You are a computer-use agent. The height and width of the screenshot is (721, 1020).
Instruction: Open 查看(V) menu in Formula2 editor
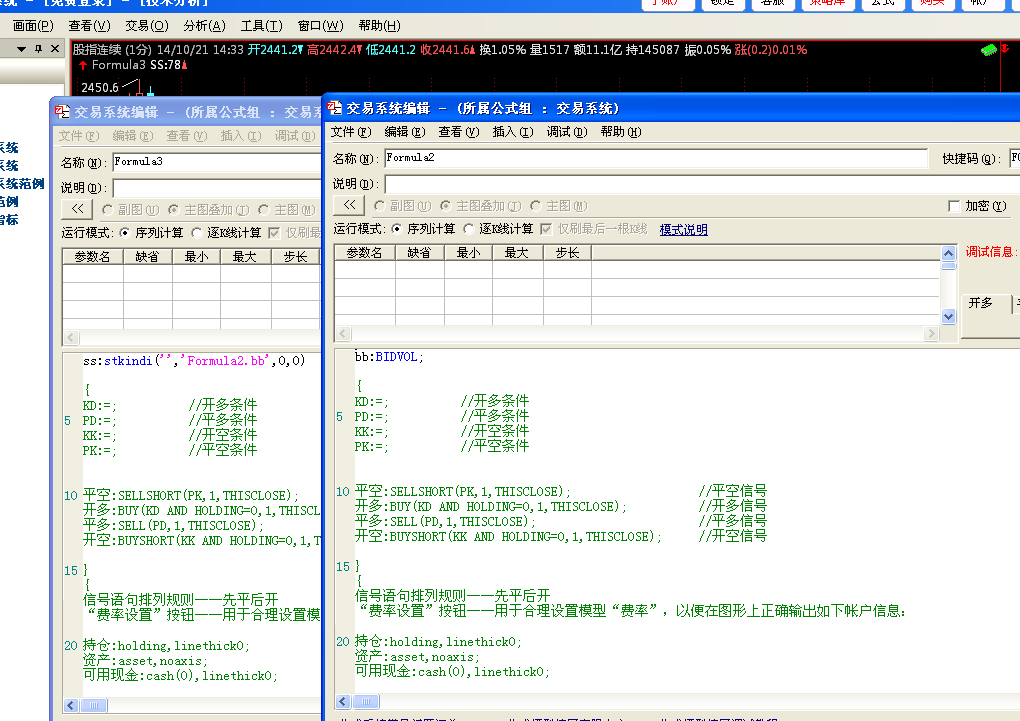(459, 132)
